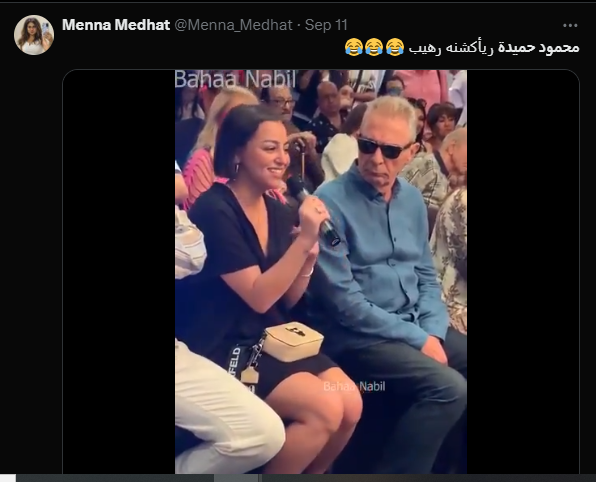596x482 pixels.
Task: Click the middle laughing emoji in tweet
Action: click(x=374, y=47)
